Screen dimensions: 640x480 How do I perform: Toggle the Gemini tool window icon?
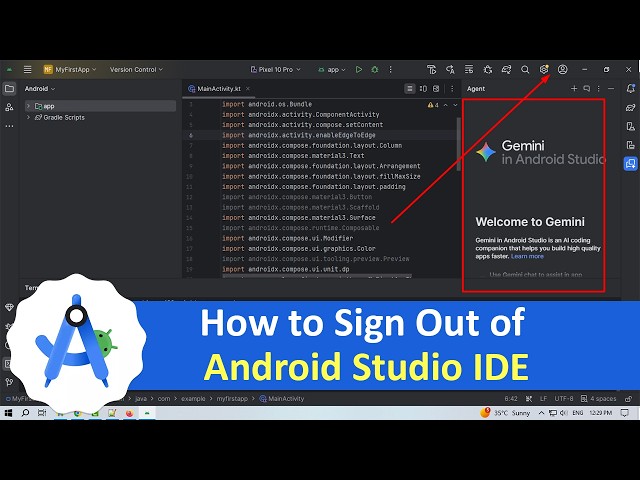coord(630,164)
